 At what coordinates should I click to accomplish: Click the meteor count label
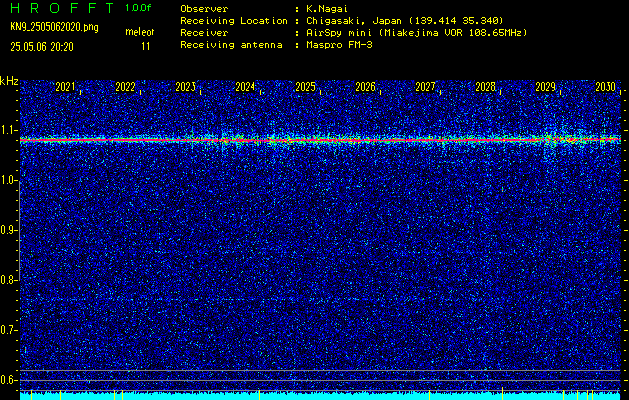(x=140, y=32)
